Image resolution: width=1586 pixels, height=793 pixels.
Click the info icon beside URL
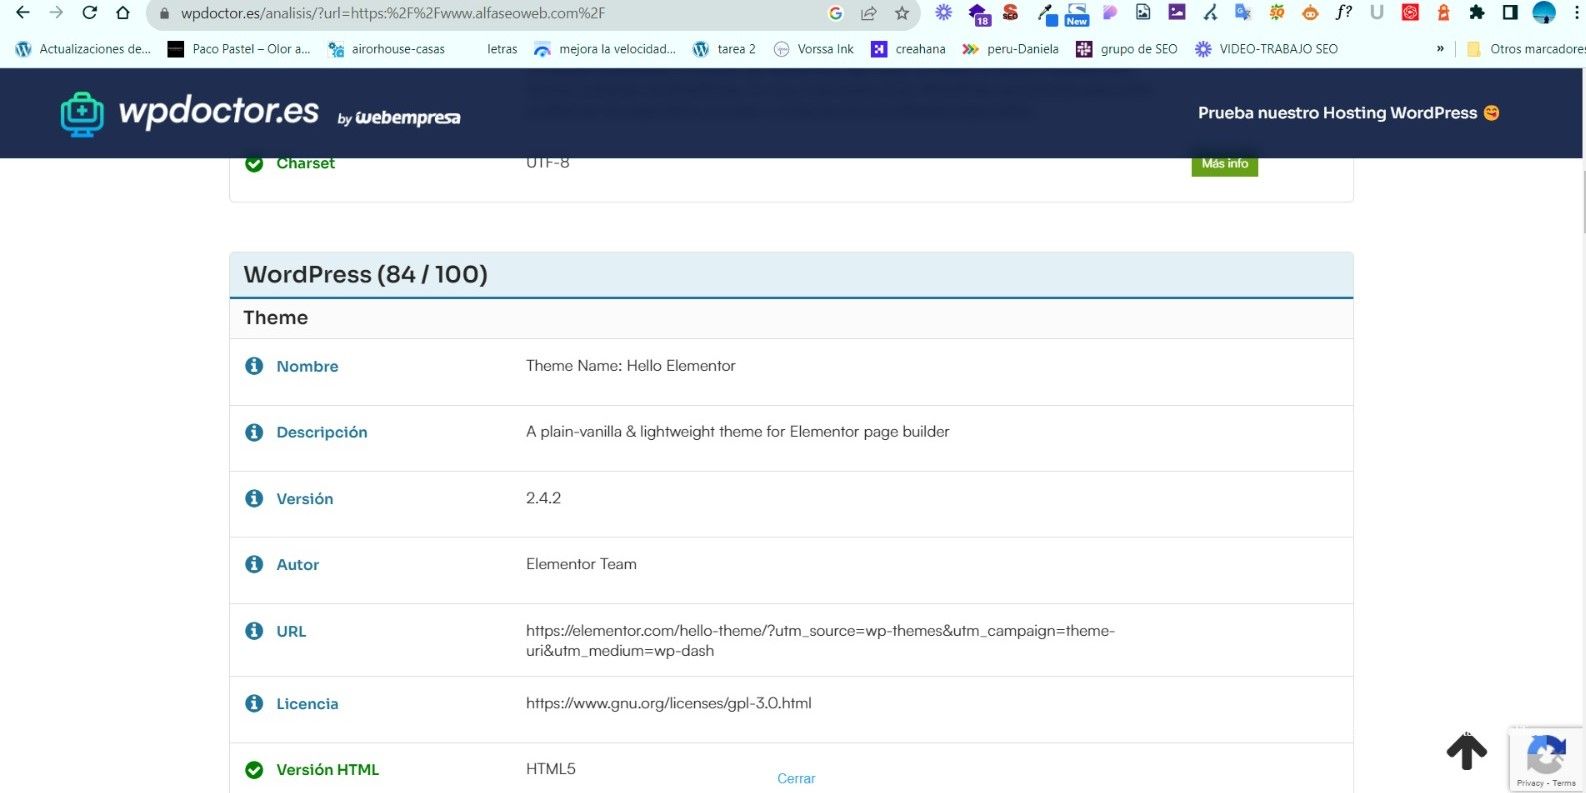pyautogui.click(x=254, y=631)
